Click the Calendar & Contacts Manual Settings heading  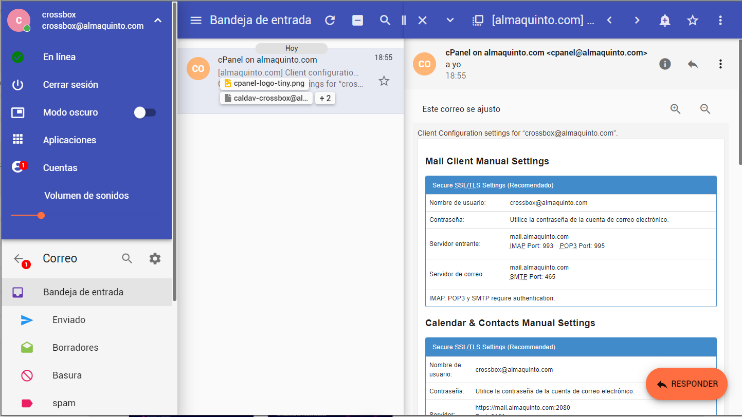click(x=510, y=323)
